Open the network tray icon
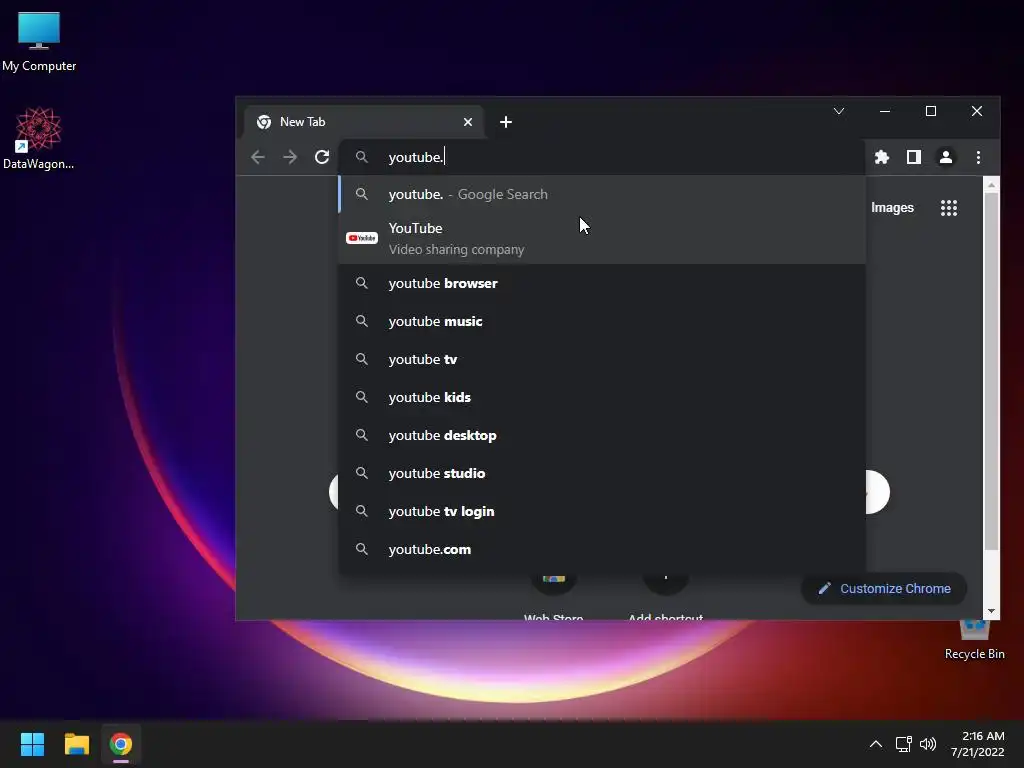Viewport: 1024px width, 768px height. (x=903, y=744)
